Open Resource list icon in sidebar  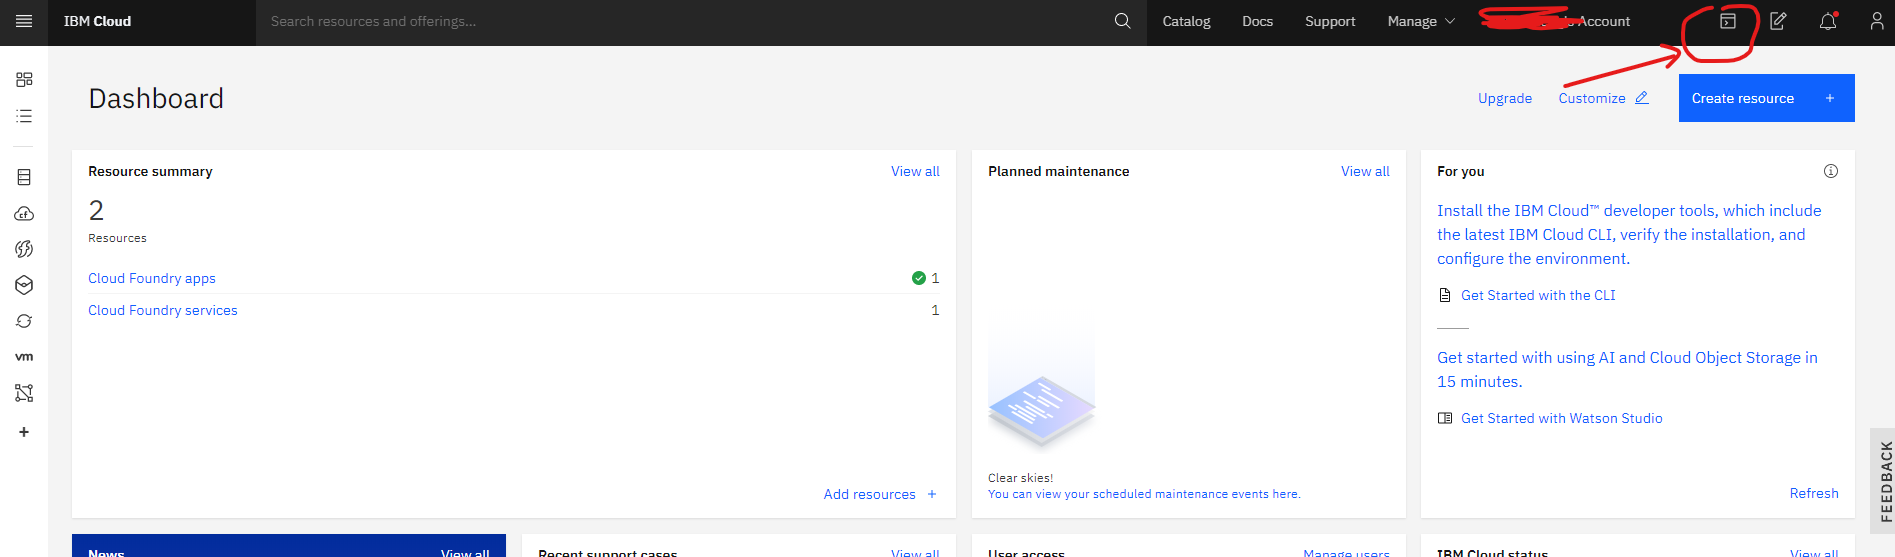(x=24, y=116)
